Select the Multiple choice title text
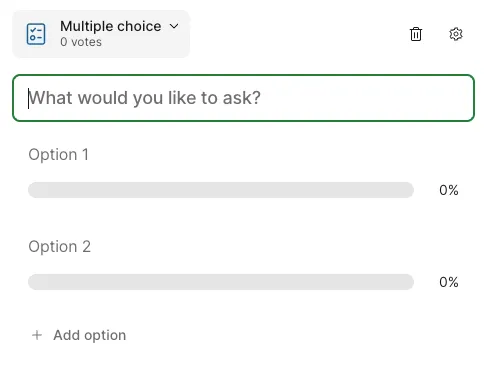Screen dimensions: 487x383 (x=111, y=26)
